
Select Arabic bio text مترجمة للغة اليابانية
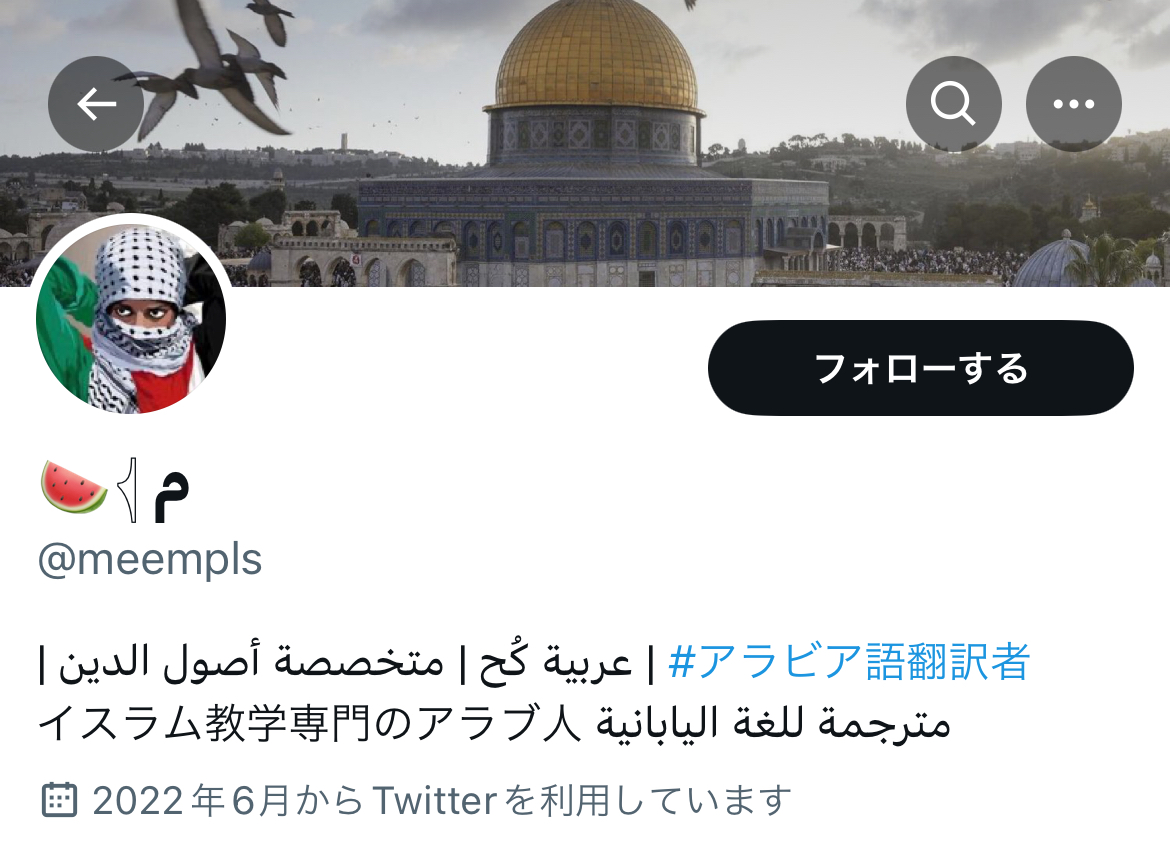pyautogui.click(x=773, y=724)
